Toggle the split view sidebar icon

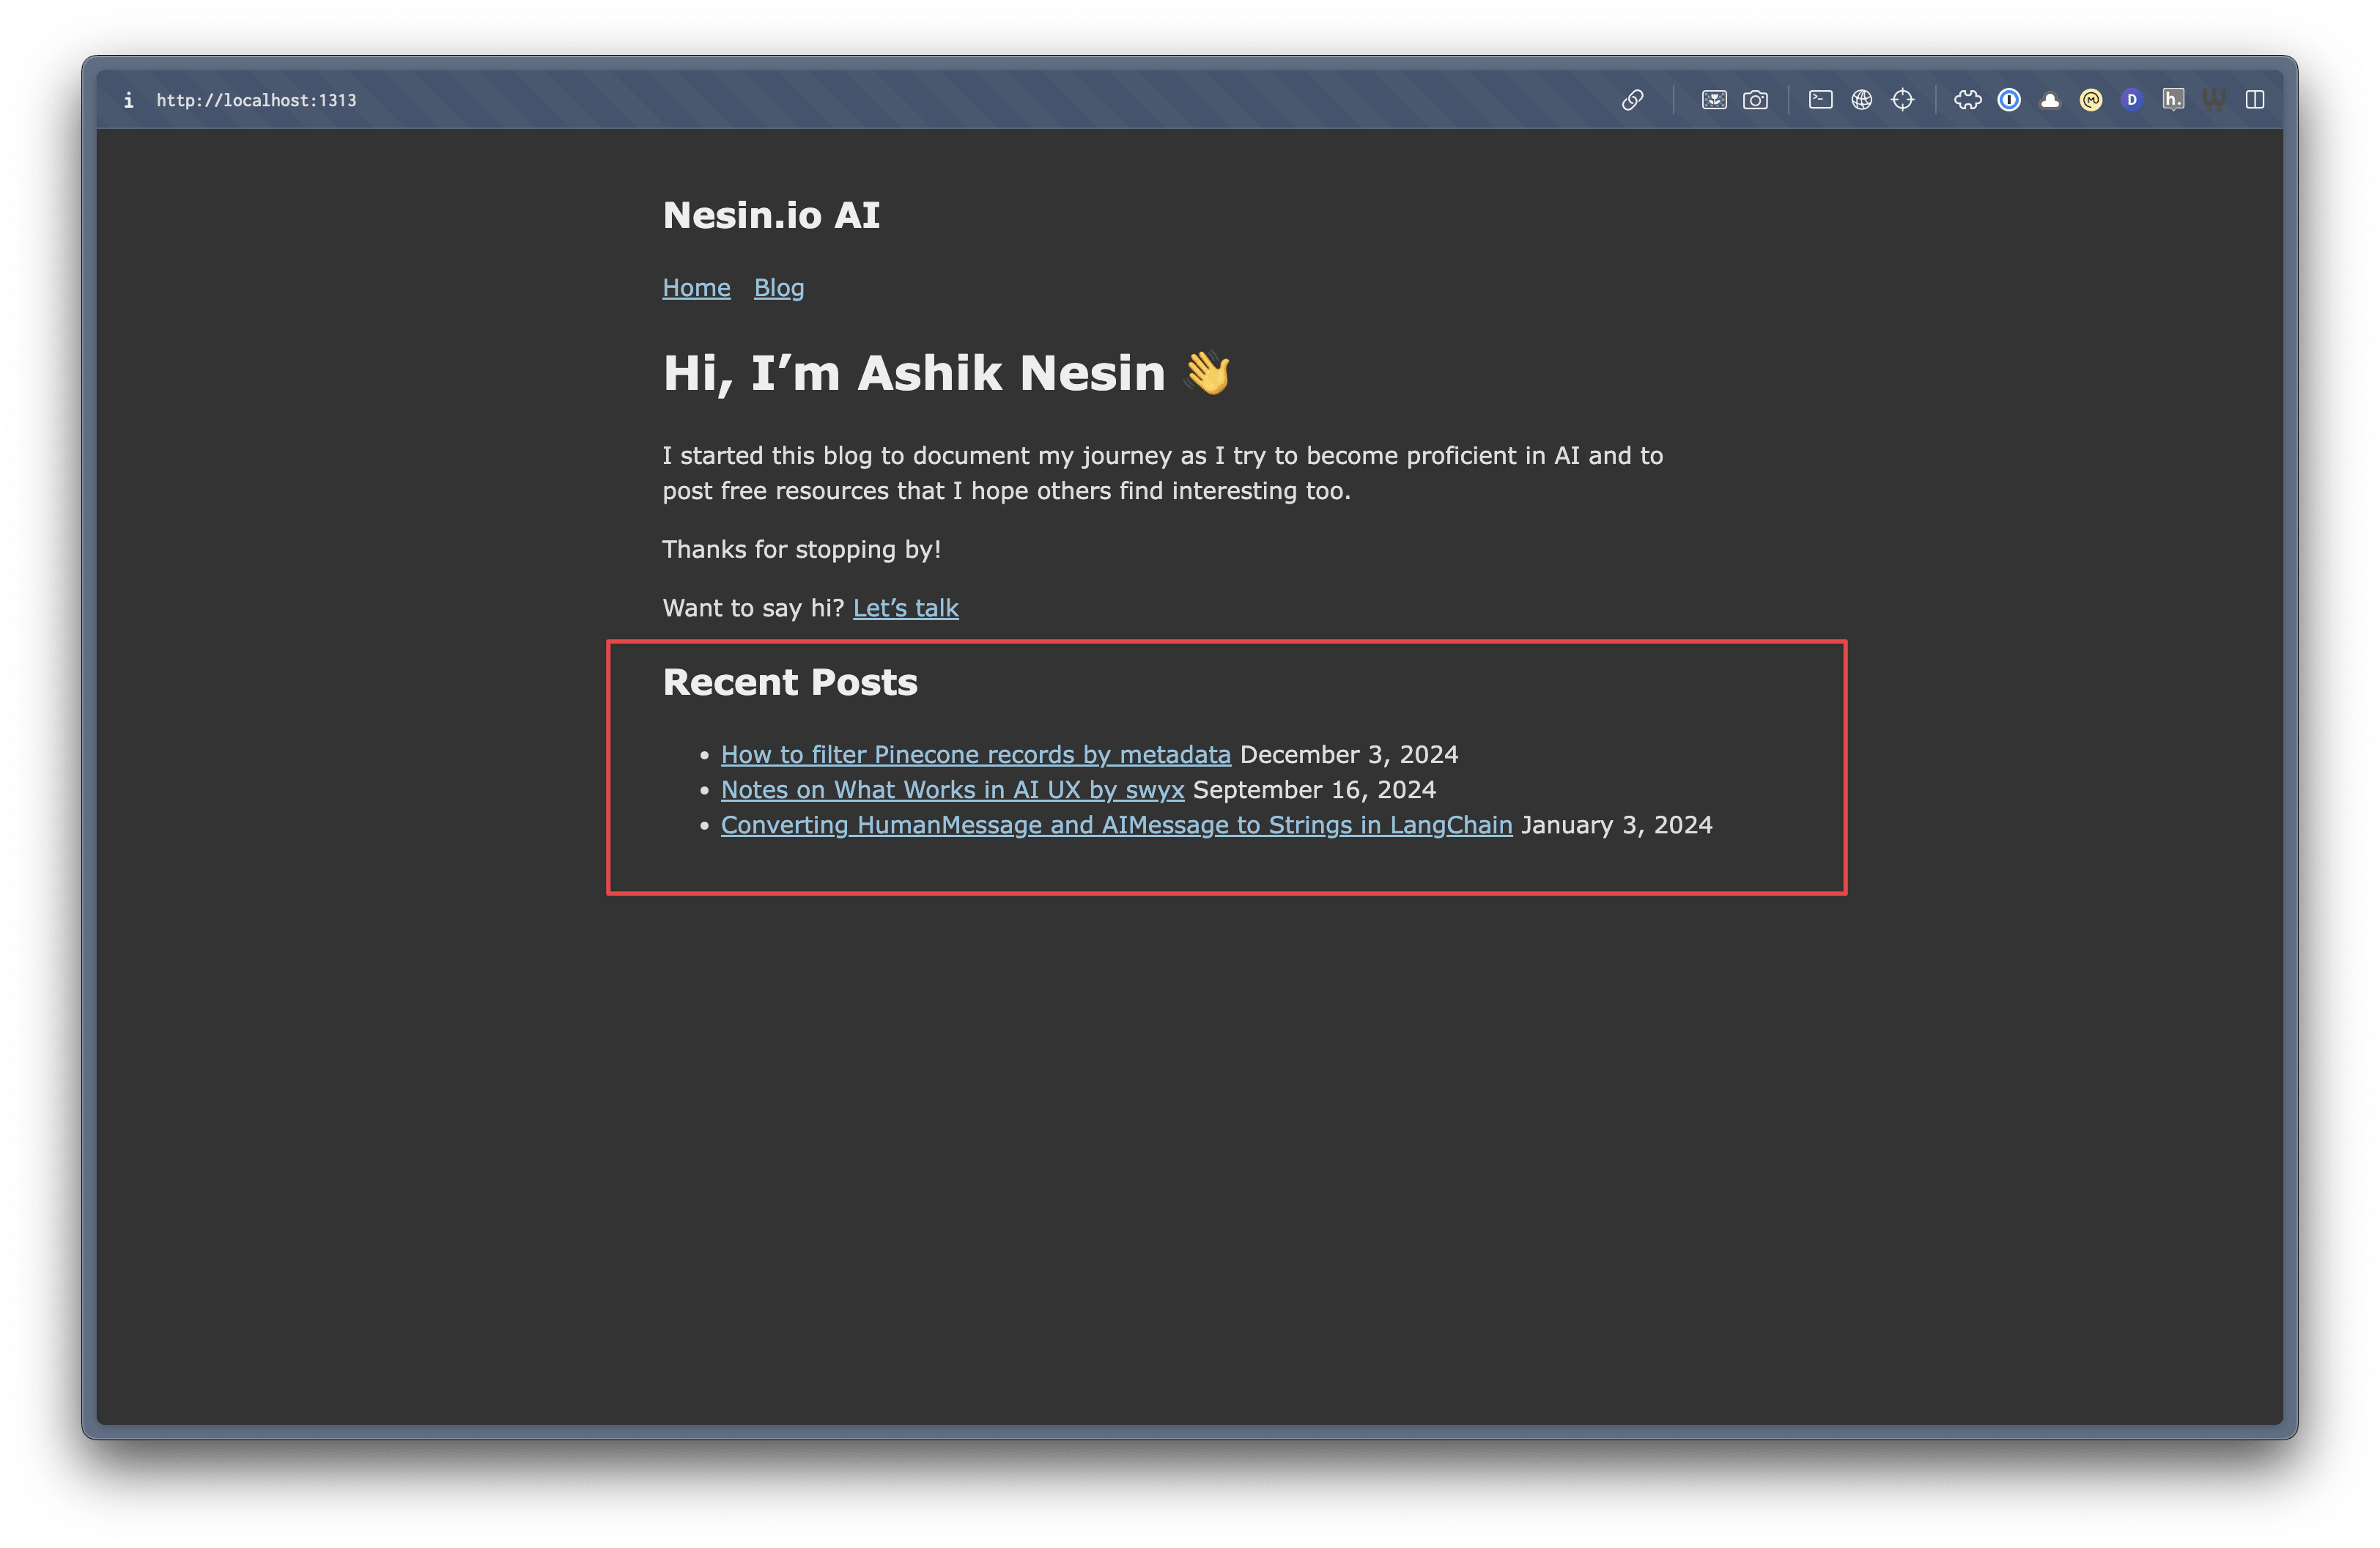pos(2255,100)
